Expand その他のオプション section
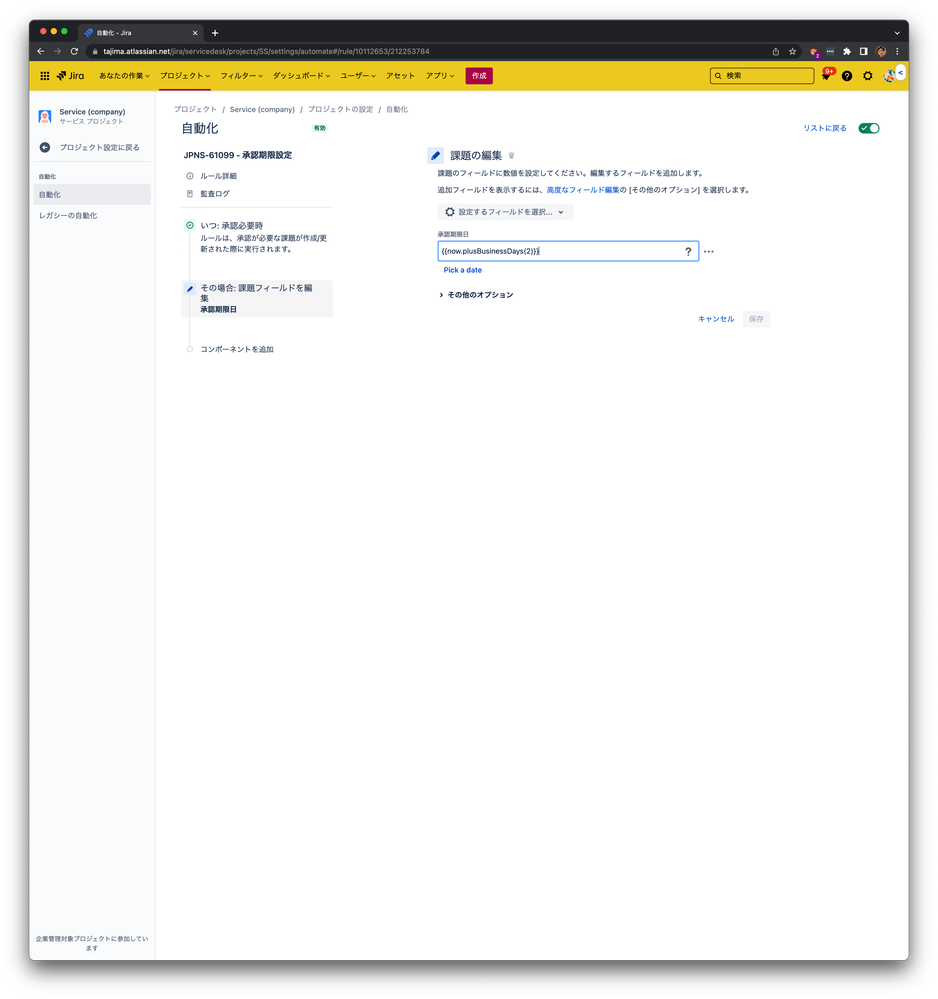This screenshot has width=938, height=999. click(x=479, y=294)
